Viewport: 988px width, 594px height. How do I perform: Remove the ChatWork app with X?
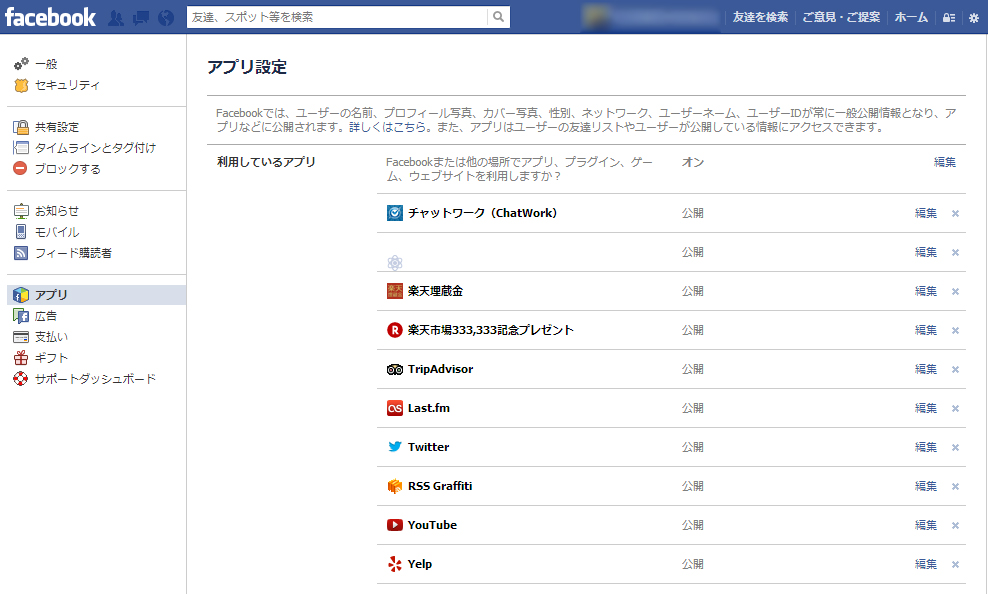point(955,214)
